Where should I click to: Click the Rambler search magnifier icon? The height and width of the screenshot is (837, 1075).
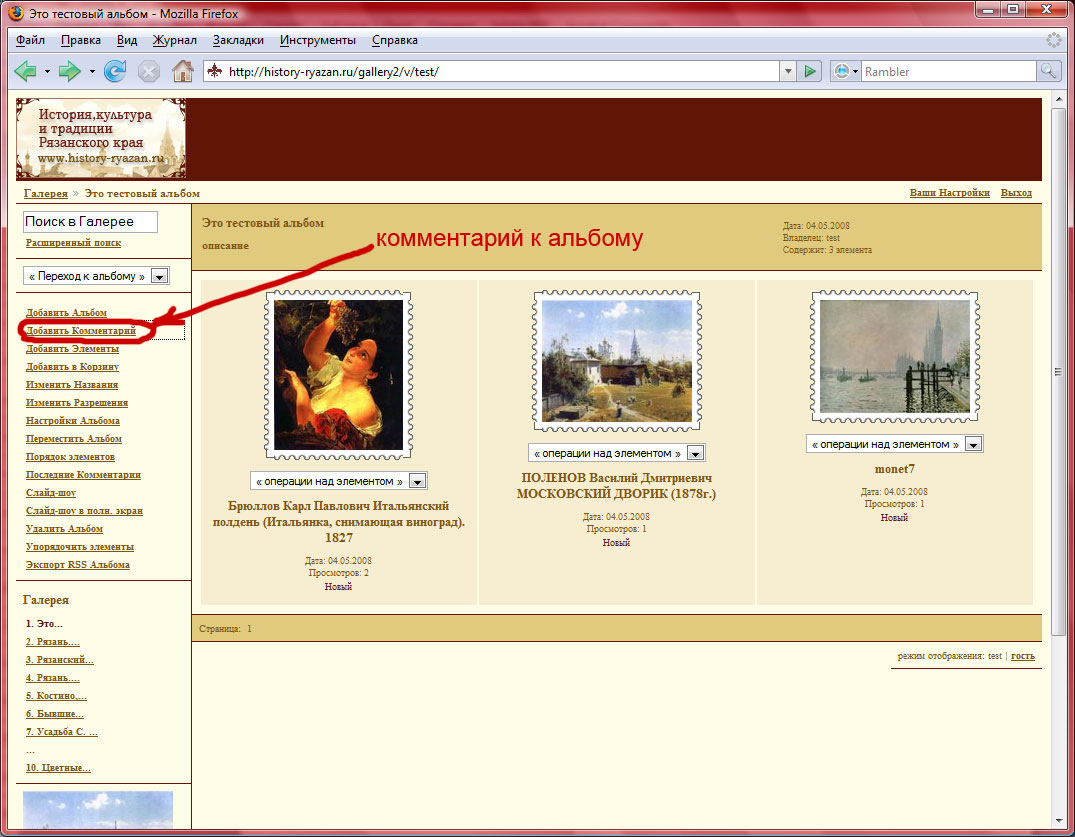1048,71
